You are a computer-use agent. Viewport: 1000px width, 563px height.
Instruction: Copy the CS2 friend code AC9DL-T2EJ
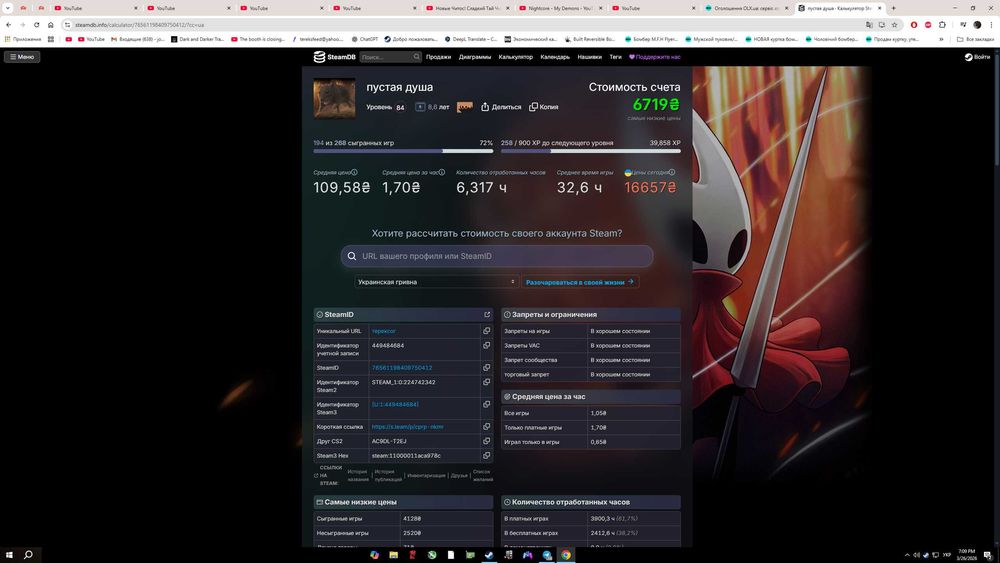point(487,441)
